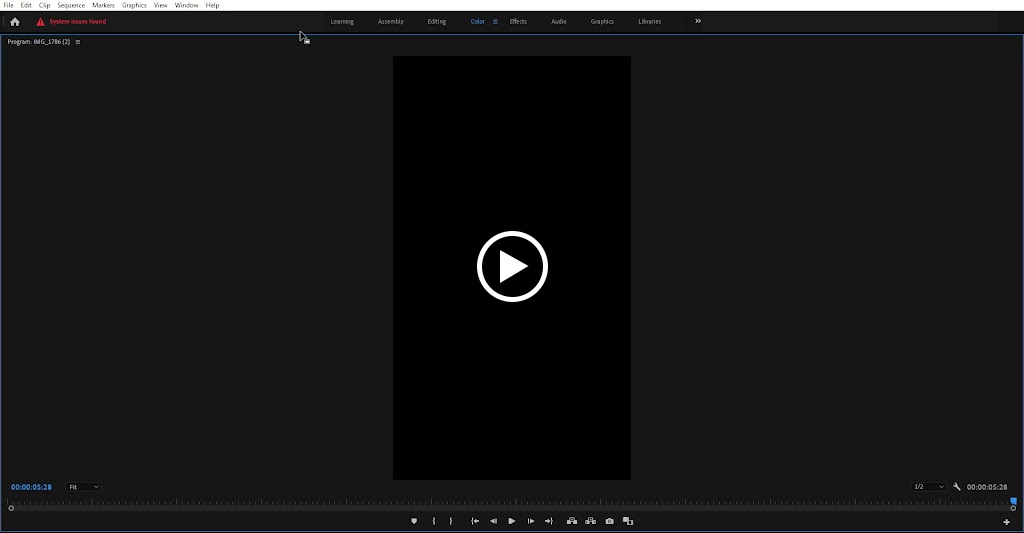Open the Sequence menu
The width and height of the screenshot is (1024, 533).
(71, 5)
